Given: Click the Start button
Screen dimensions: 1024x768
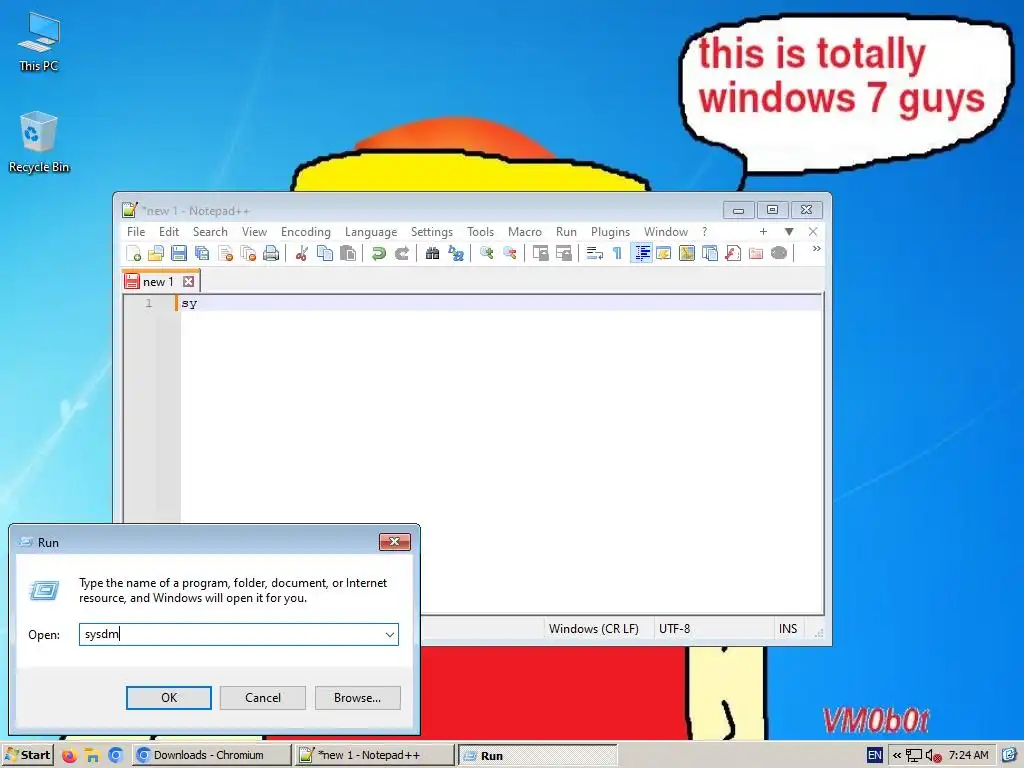Looking at the screenshot, I should tap(27, 755).
